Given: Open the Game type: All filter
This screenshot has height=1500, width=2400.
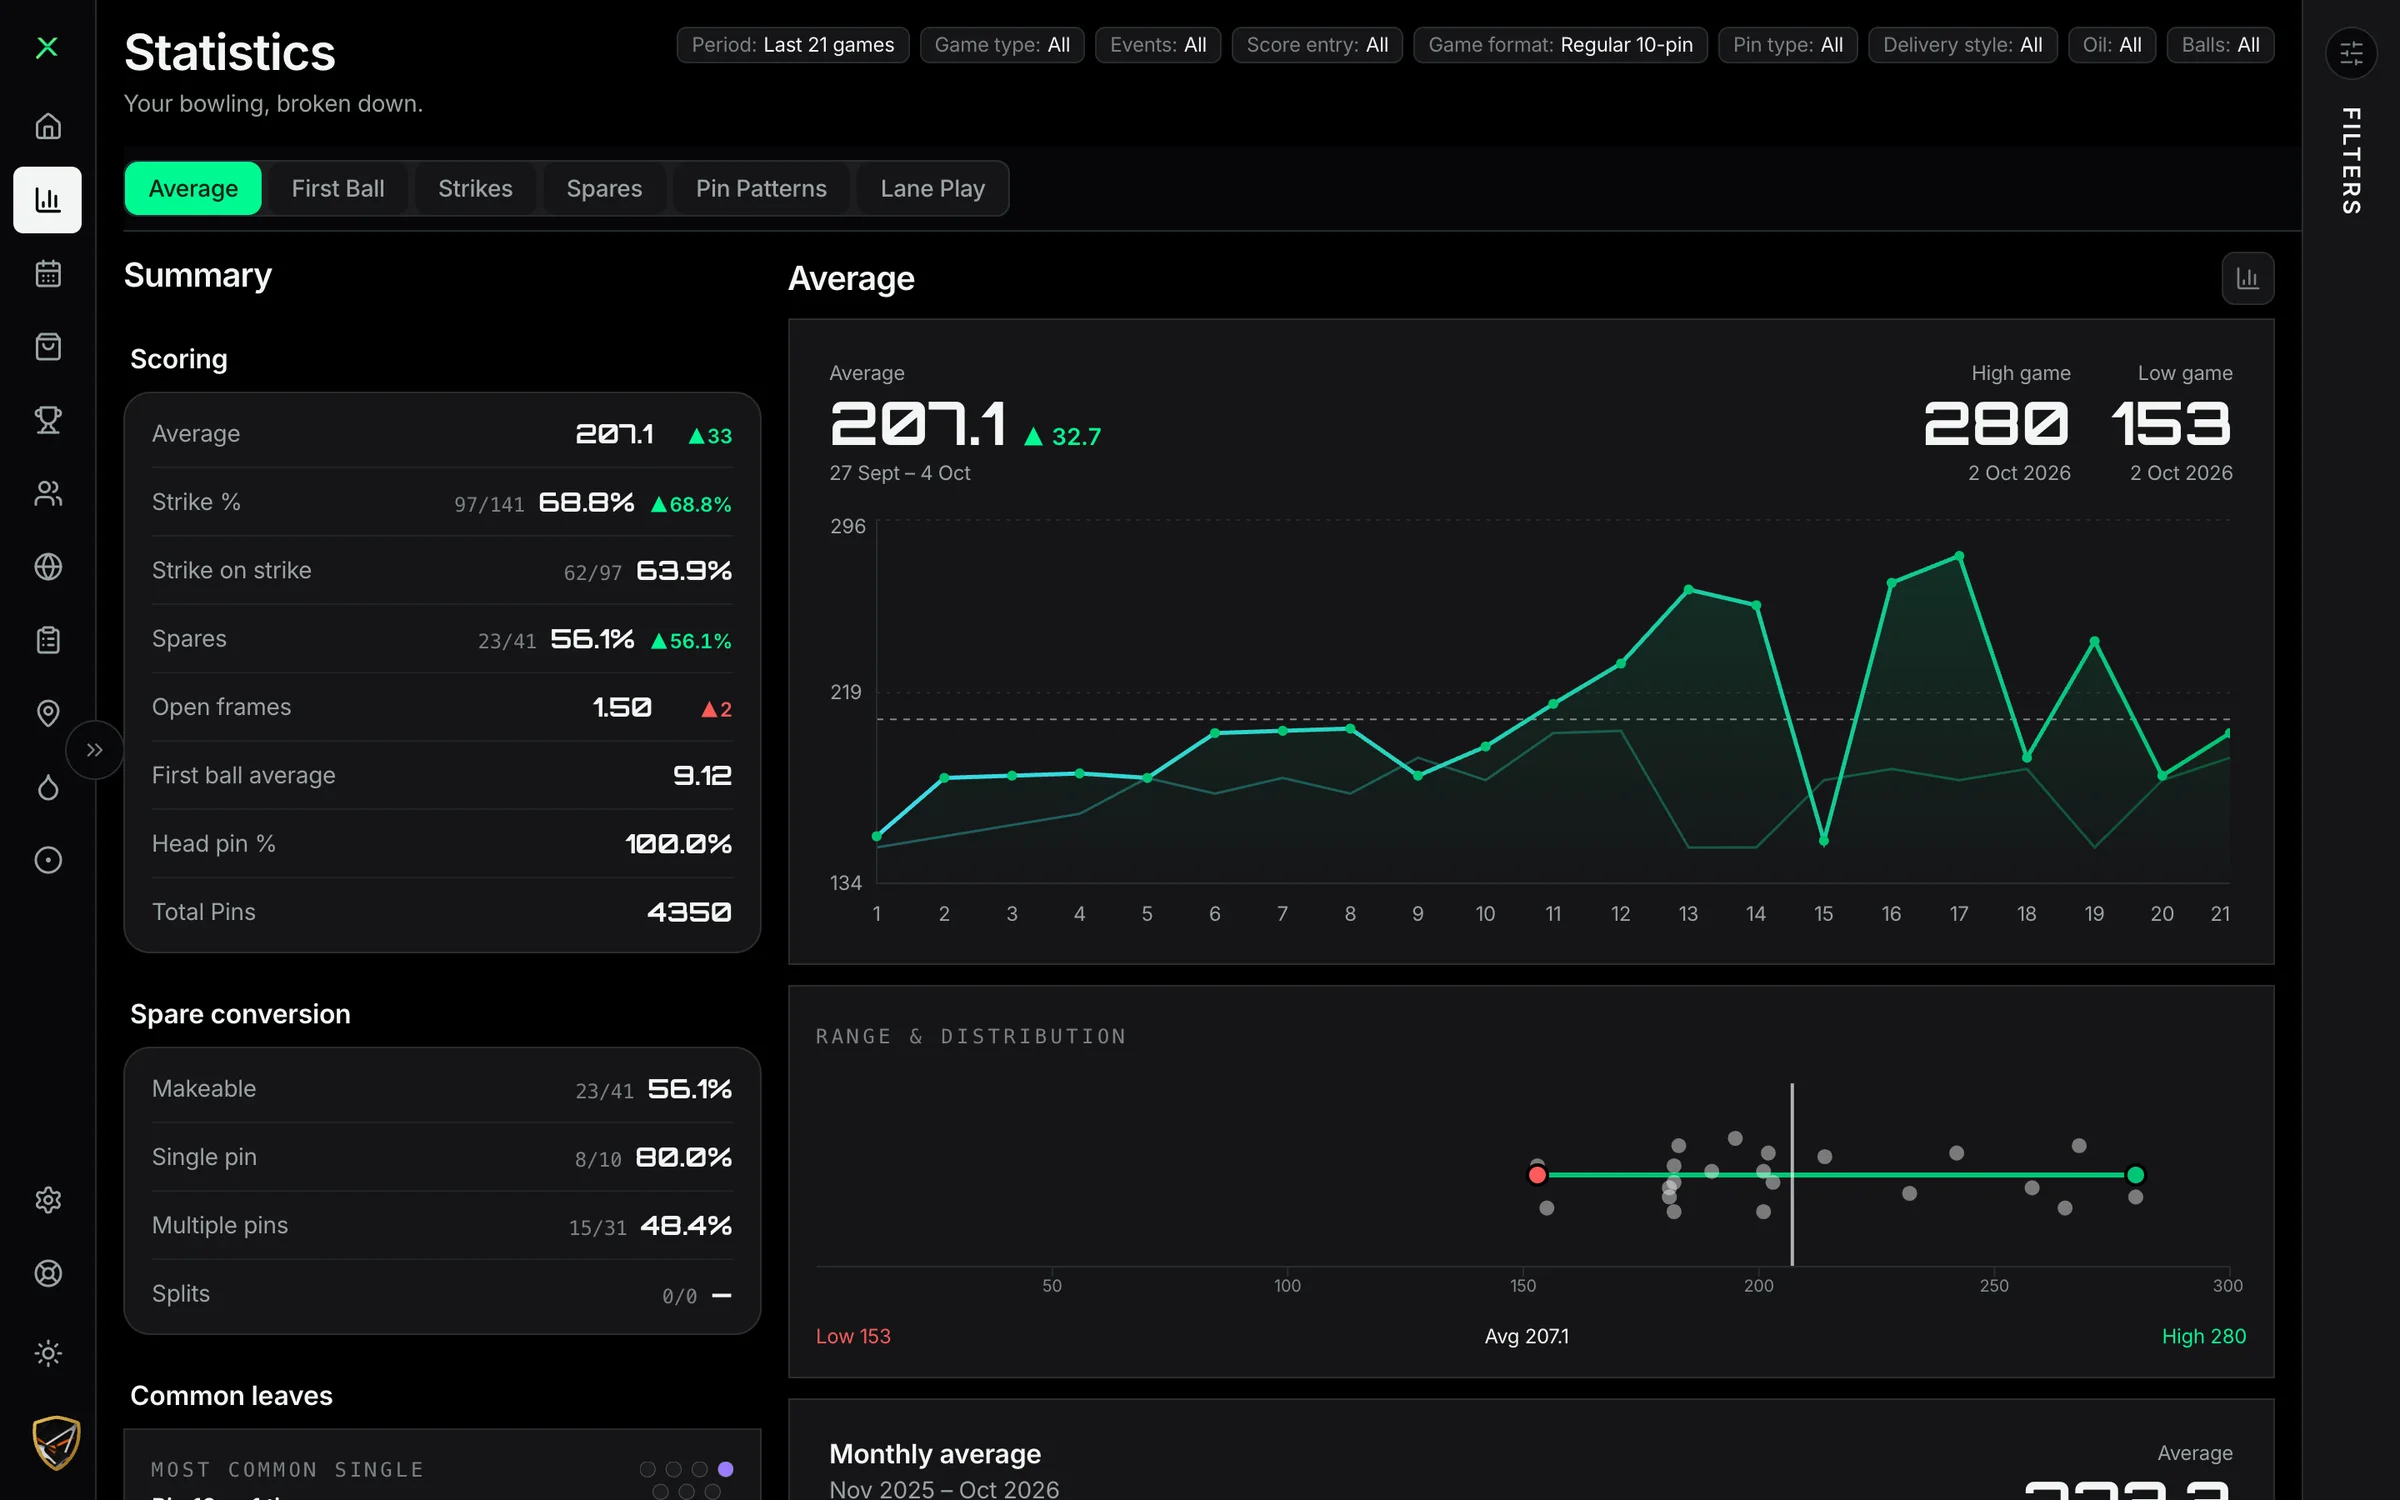Looking at the screenshot, I should click(x=1002, y=45).
